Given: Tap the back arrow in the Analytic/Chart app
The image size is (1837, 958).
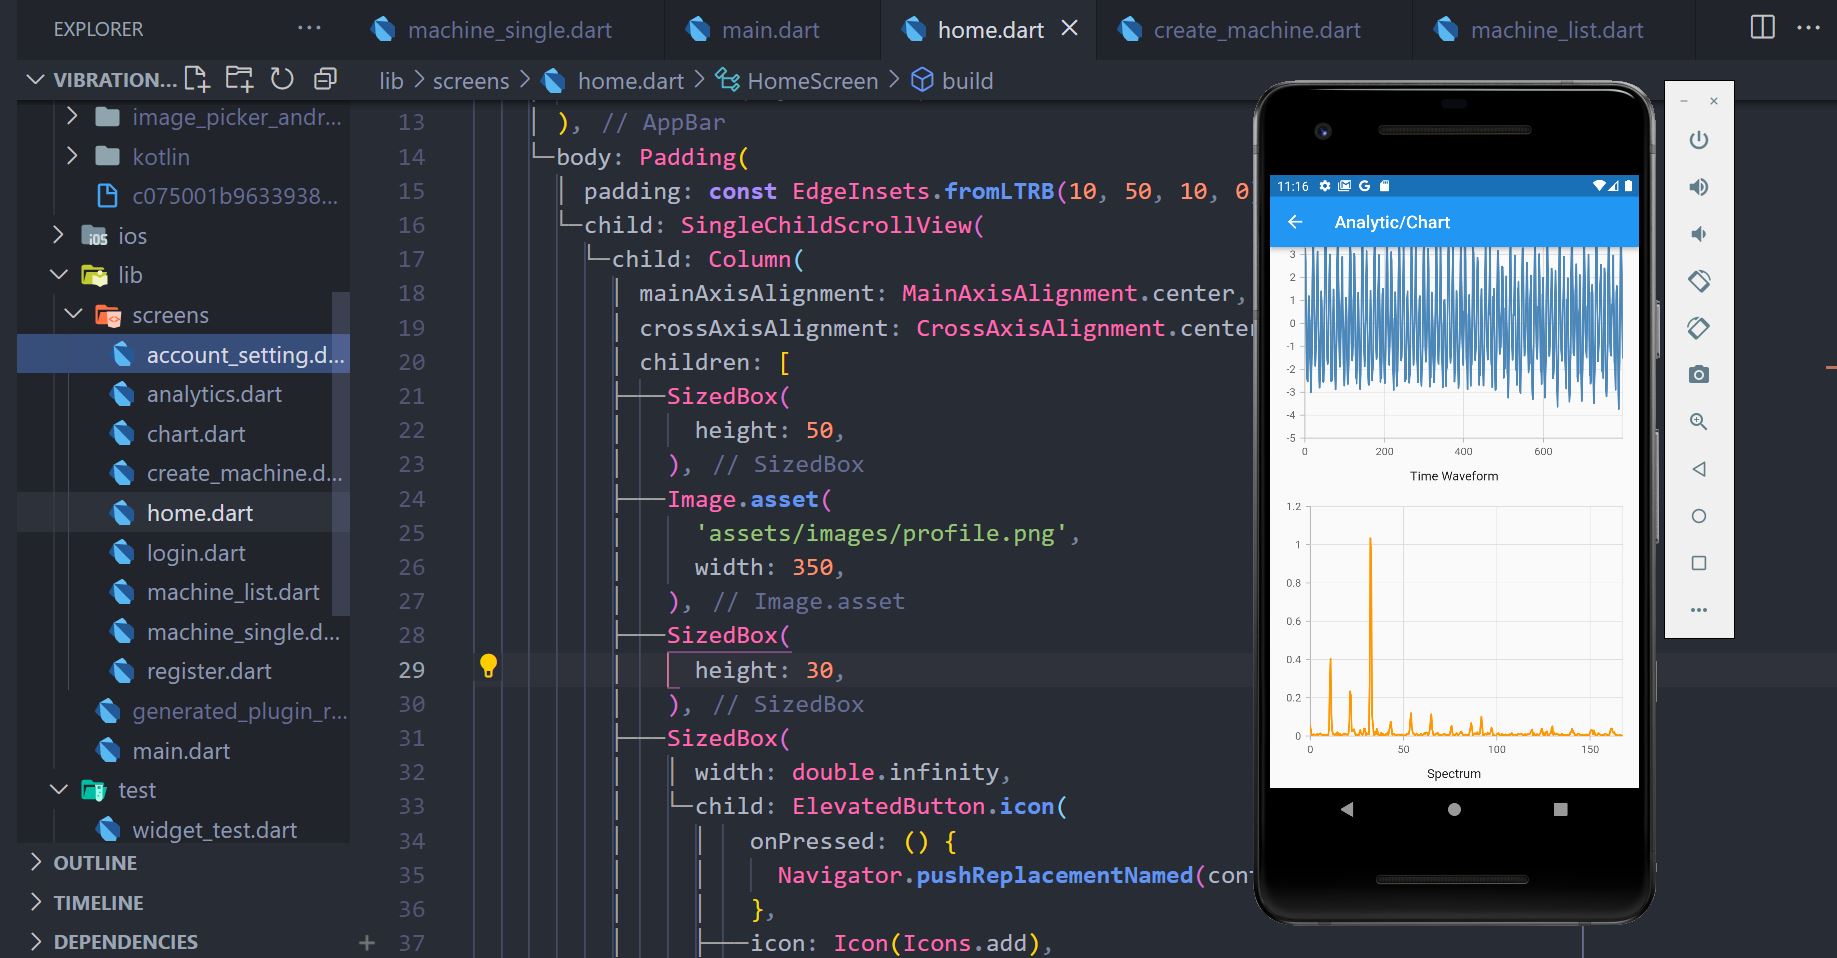Looking at the screenshot, I should pos(1295,222).
